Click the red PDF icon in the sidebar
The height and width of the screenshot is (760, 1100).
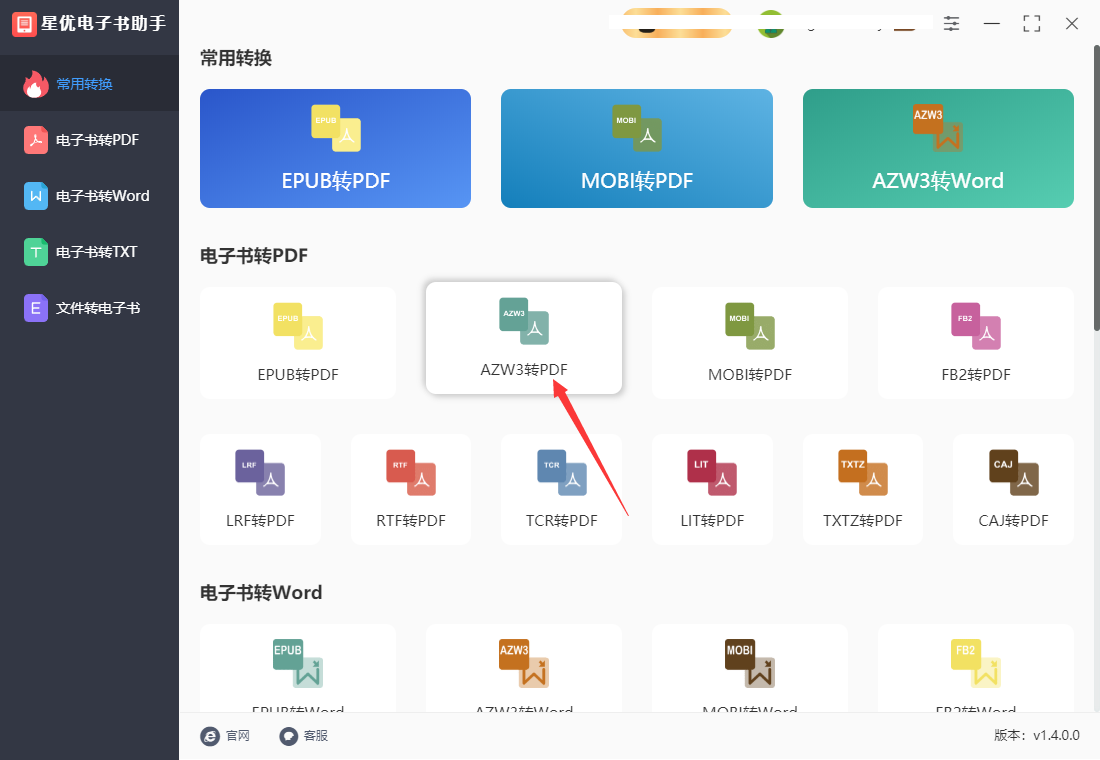pos(36,140)
